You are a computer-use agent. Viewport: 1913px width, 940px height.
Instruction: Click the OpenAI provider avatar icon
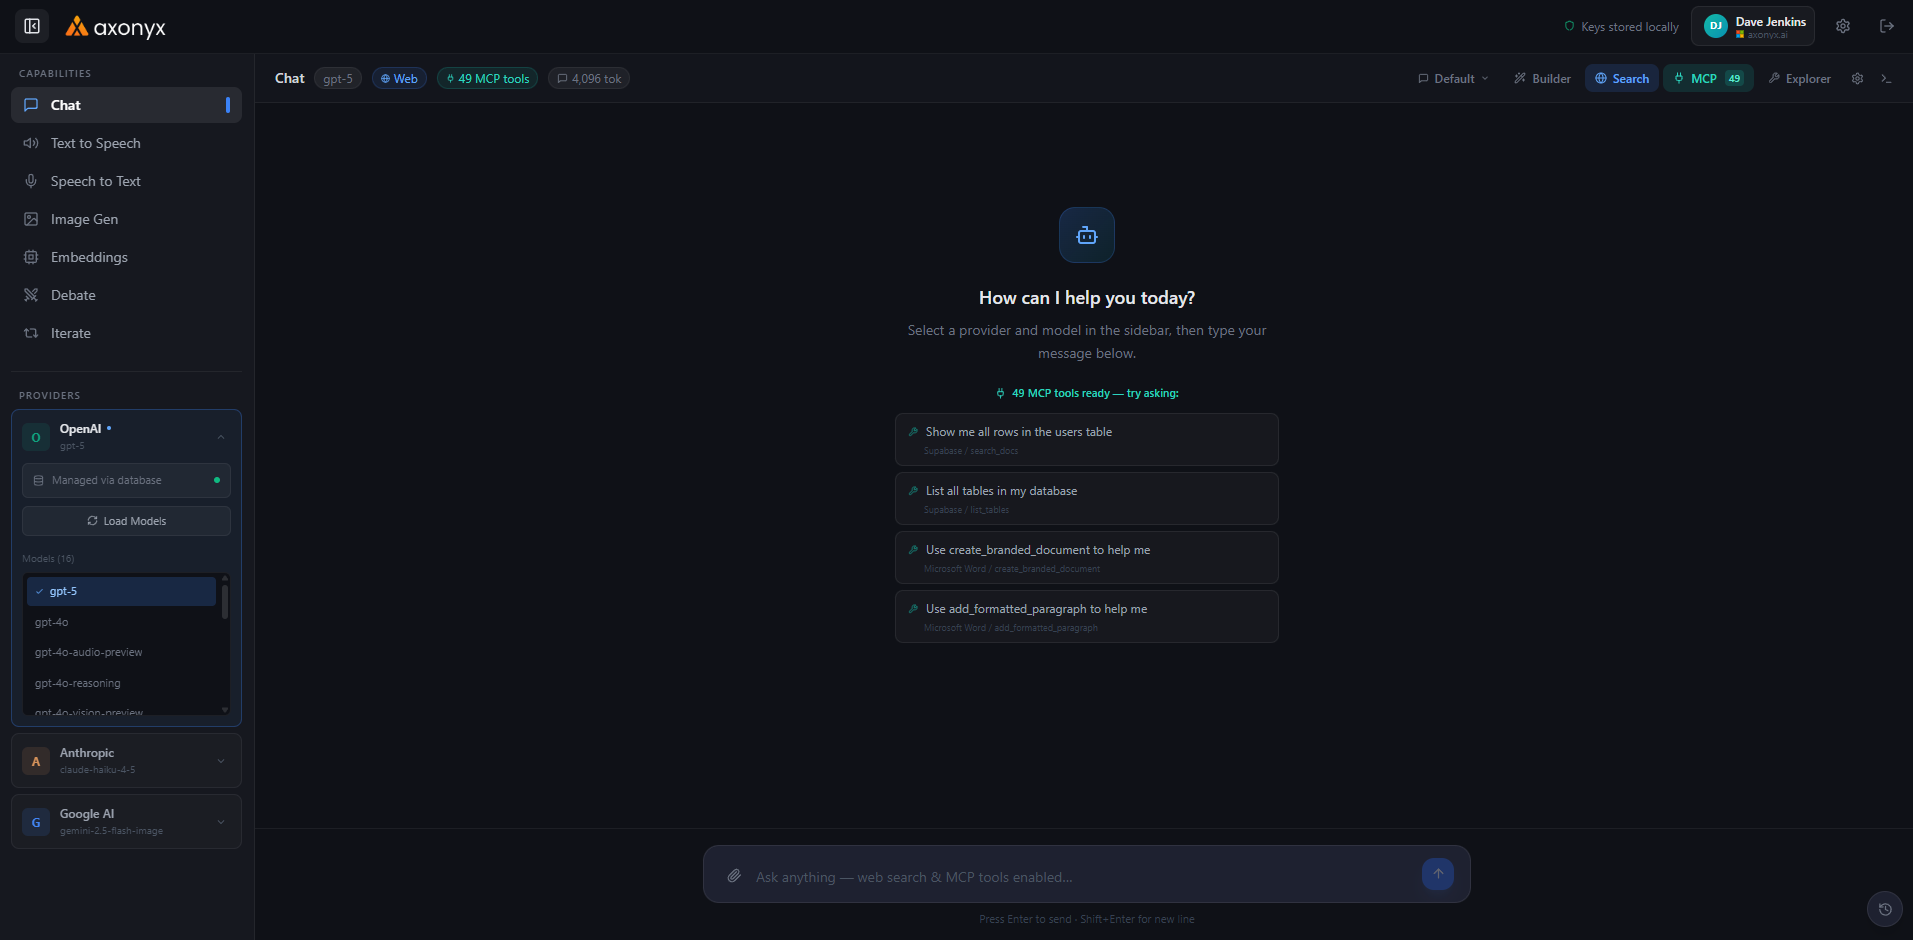36,437
